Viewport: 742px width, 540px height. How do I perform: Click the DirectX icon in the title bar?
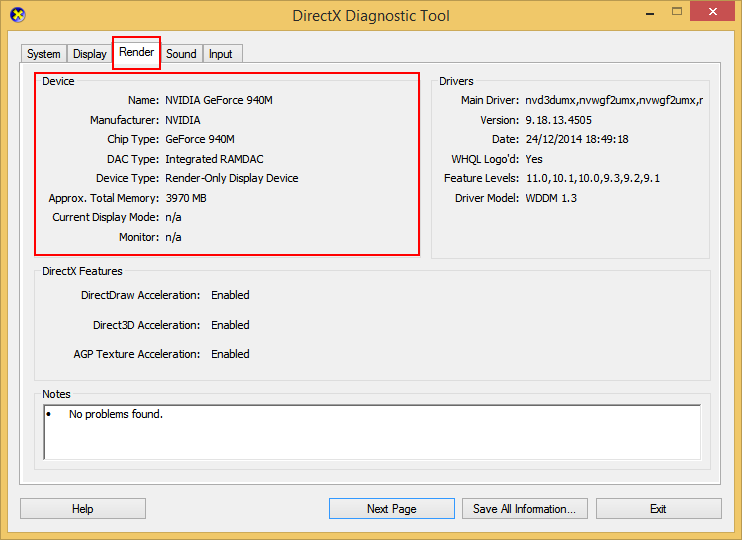[18, 15]
